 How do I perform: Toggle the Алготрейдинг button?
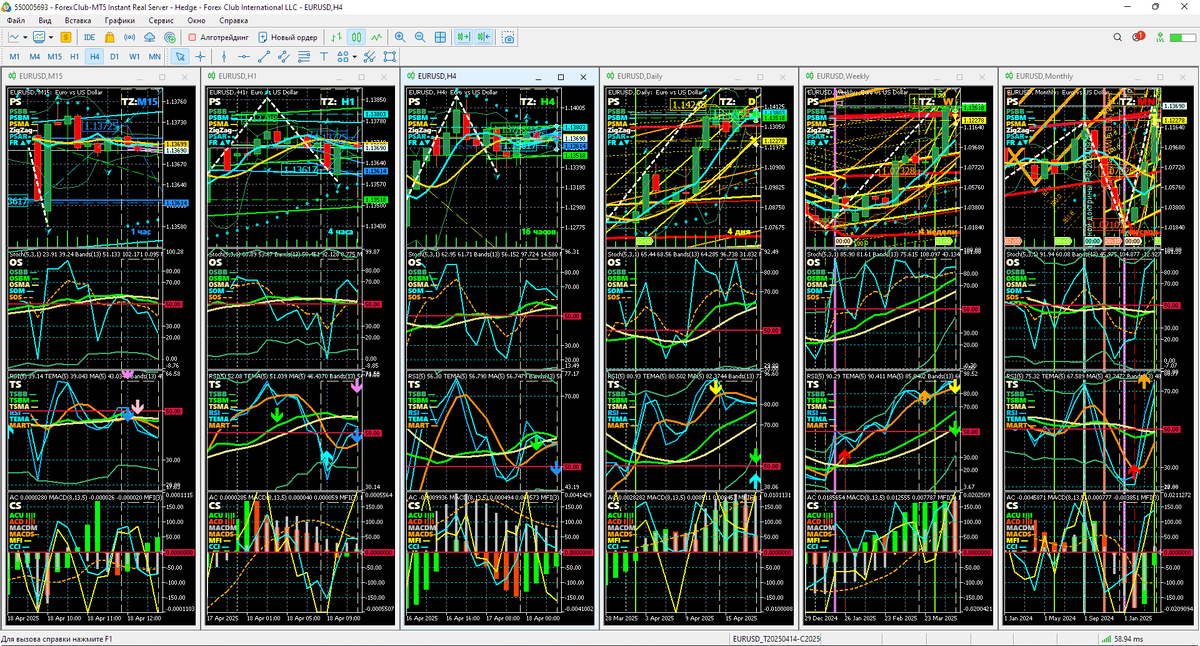(219, 37)
